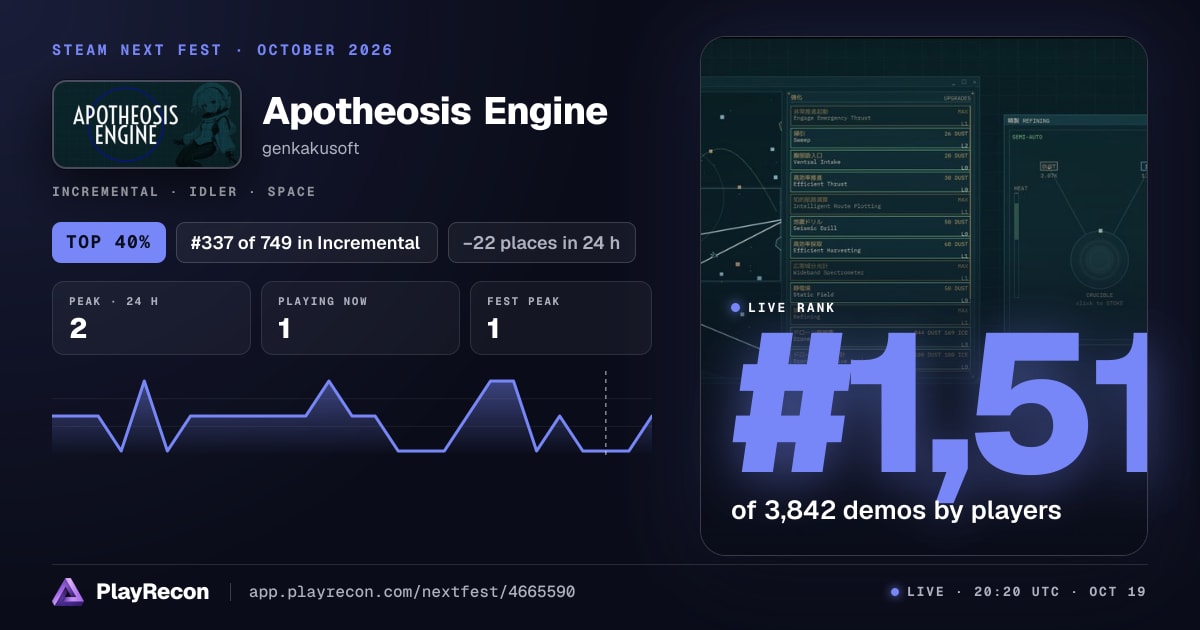Select the Intelligent Route Plotting upgrade row

pos(880,203)
